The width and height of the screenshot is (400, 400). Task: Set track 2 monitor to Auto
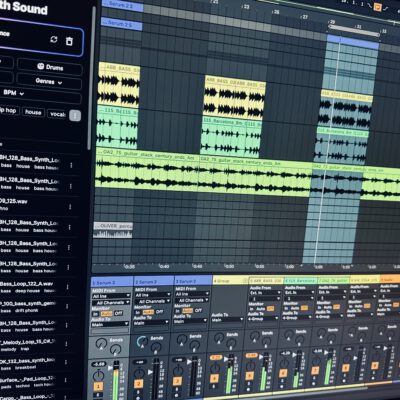[x=148, y=312]
